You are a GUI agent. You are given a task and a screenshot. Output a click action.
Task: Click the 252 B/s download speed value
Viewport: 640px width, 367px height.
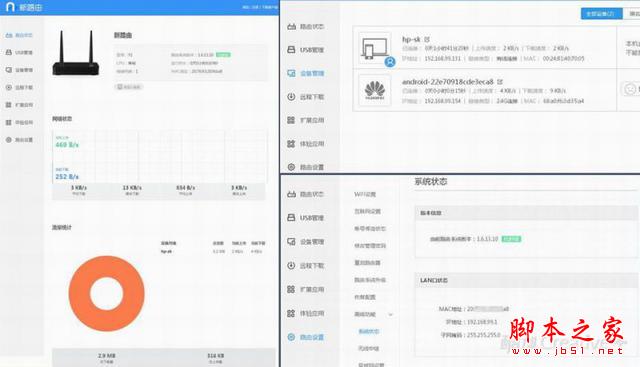click(x=67, y=176)
